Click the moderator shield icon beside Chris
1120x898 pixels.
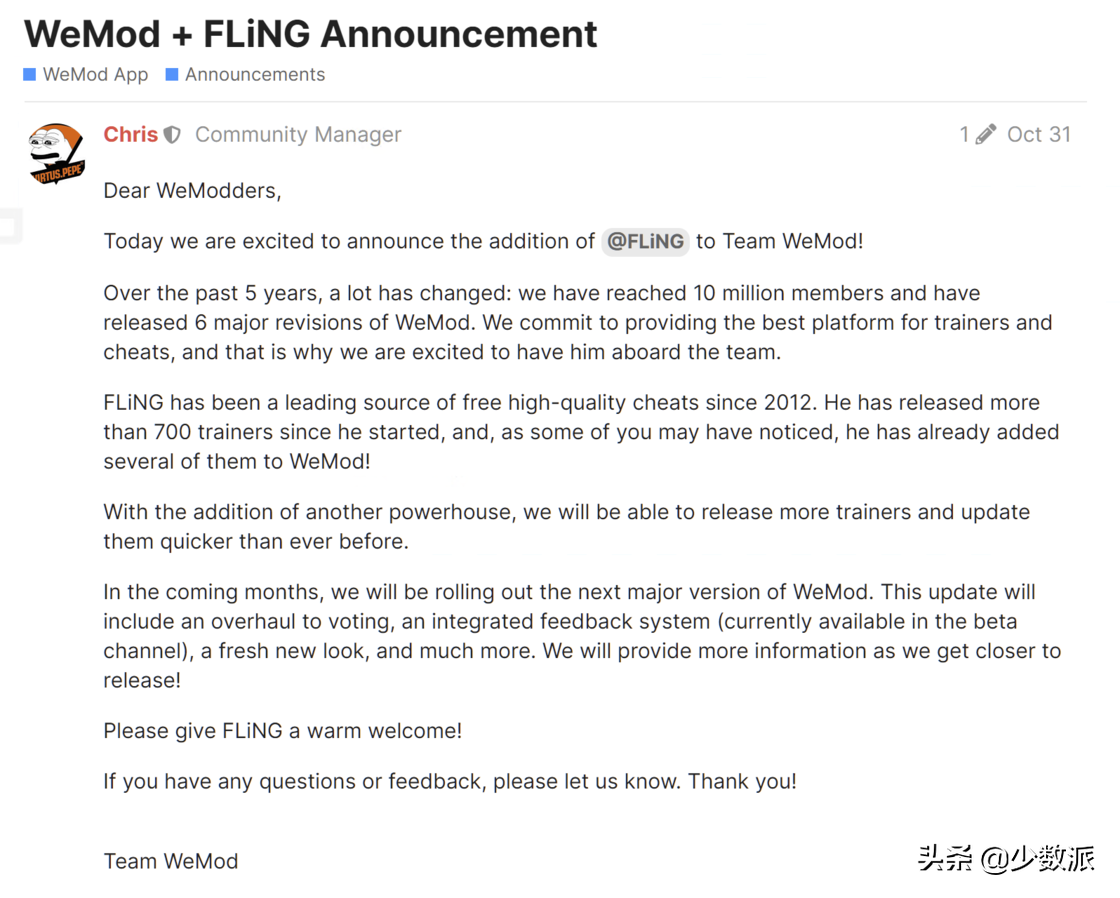coord(173,135)
